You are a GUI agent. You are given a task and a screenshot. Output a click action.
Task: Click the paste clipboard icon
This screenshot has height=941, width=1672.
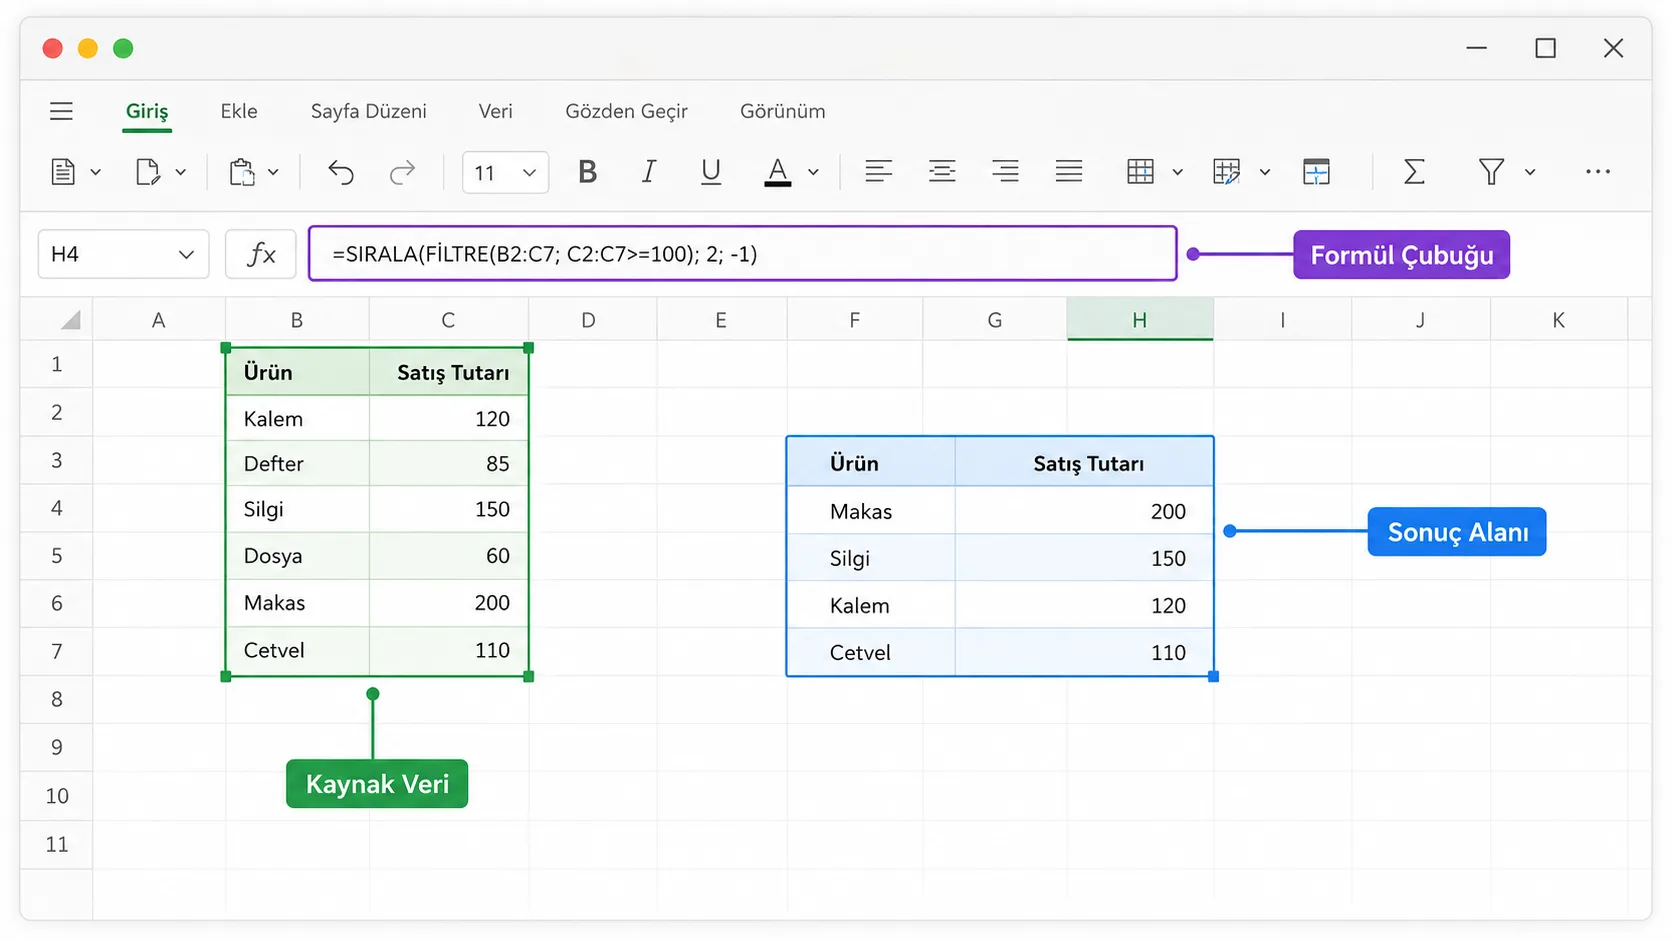[x=242, y=172]
